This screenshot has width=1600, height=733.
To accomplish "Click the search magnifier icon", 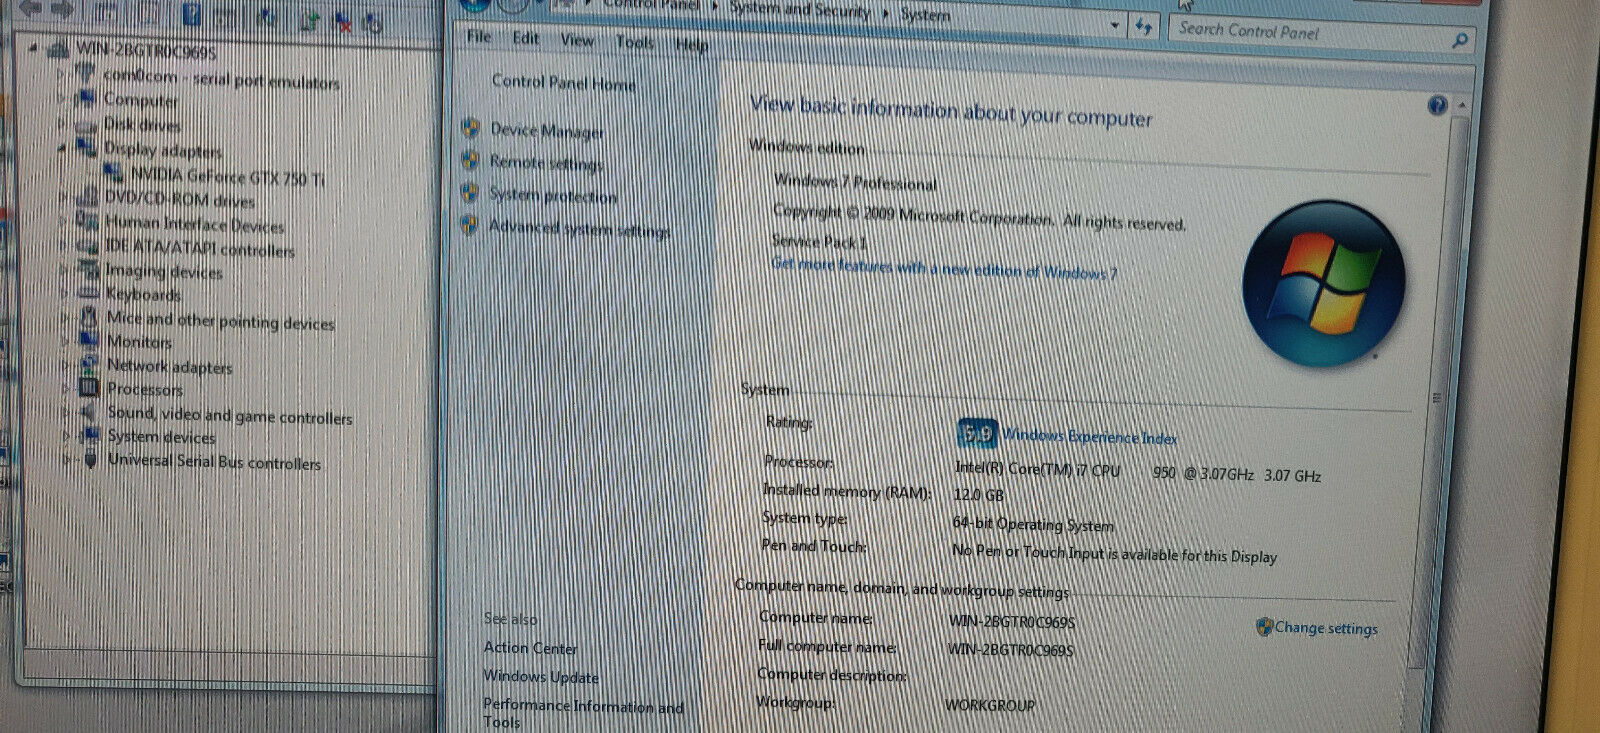I will tap(1460, 40).
